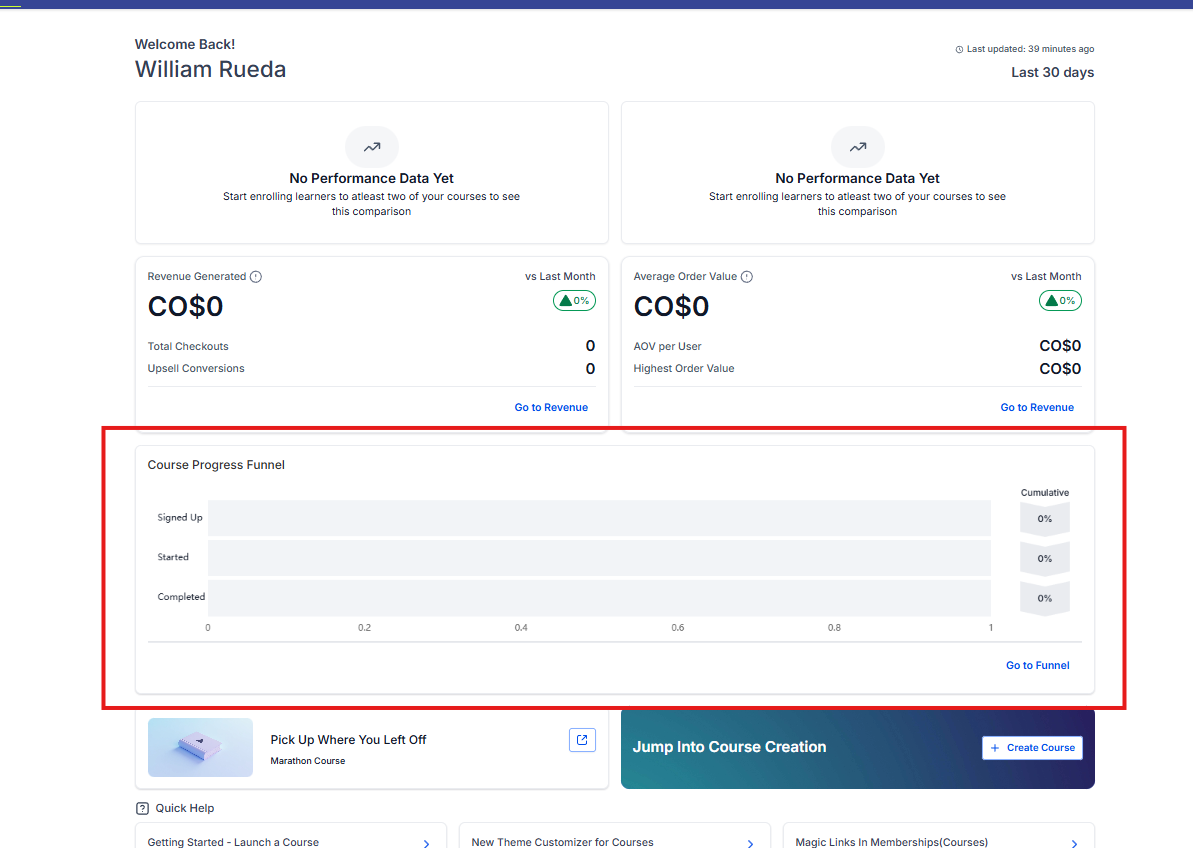Open Marathon Course via external link icon
Viewport: 1193px width, 848px height.
point(582,740)
